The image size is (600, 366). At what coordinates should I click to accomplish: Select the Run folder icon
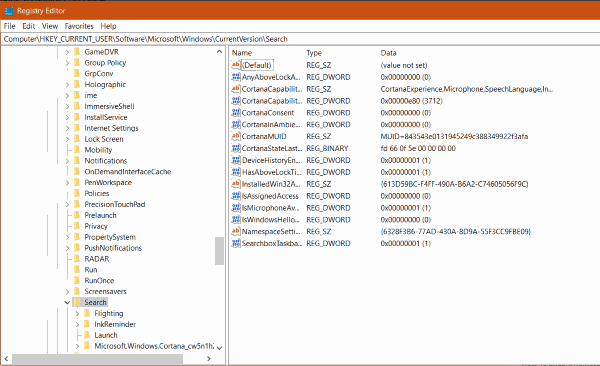pyautogui.click(x=77, y=270)
